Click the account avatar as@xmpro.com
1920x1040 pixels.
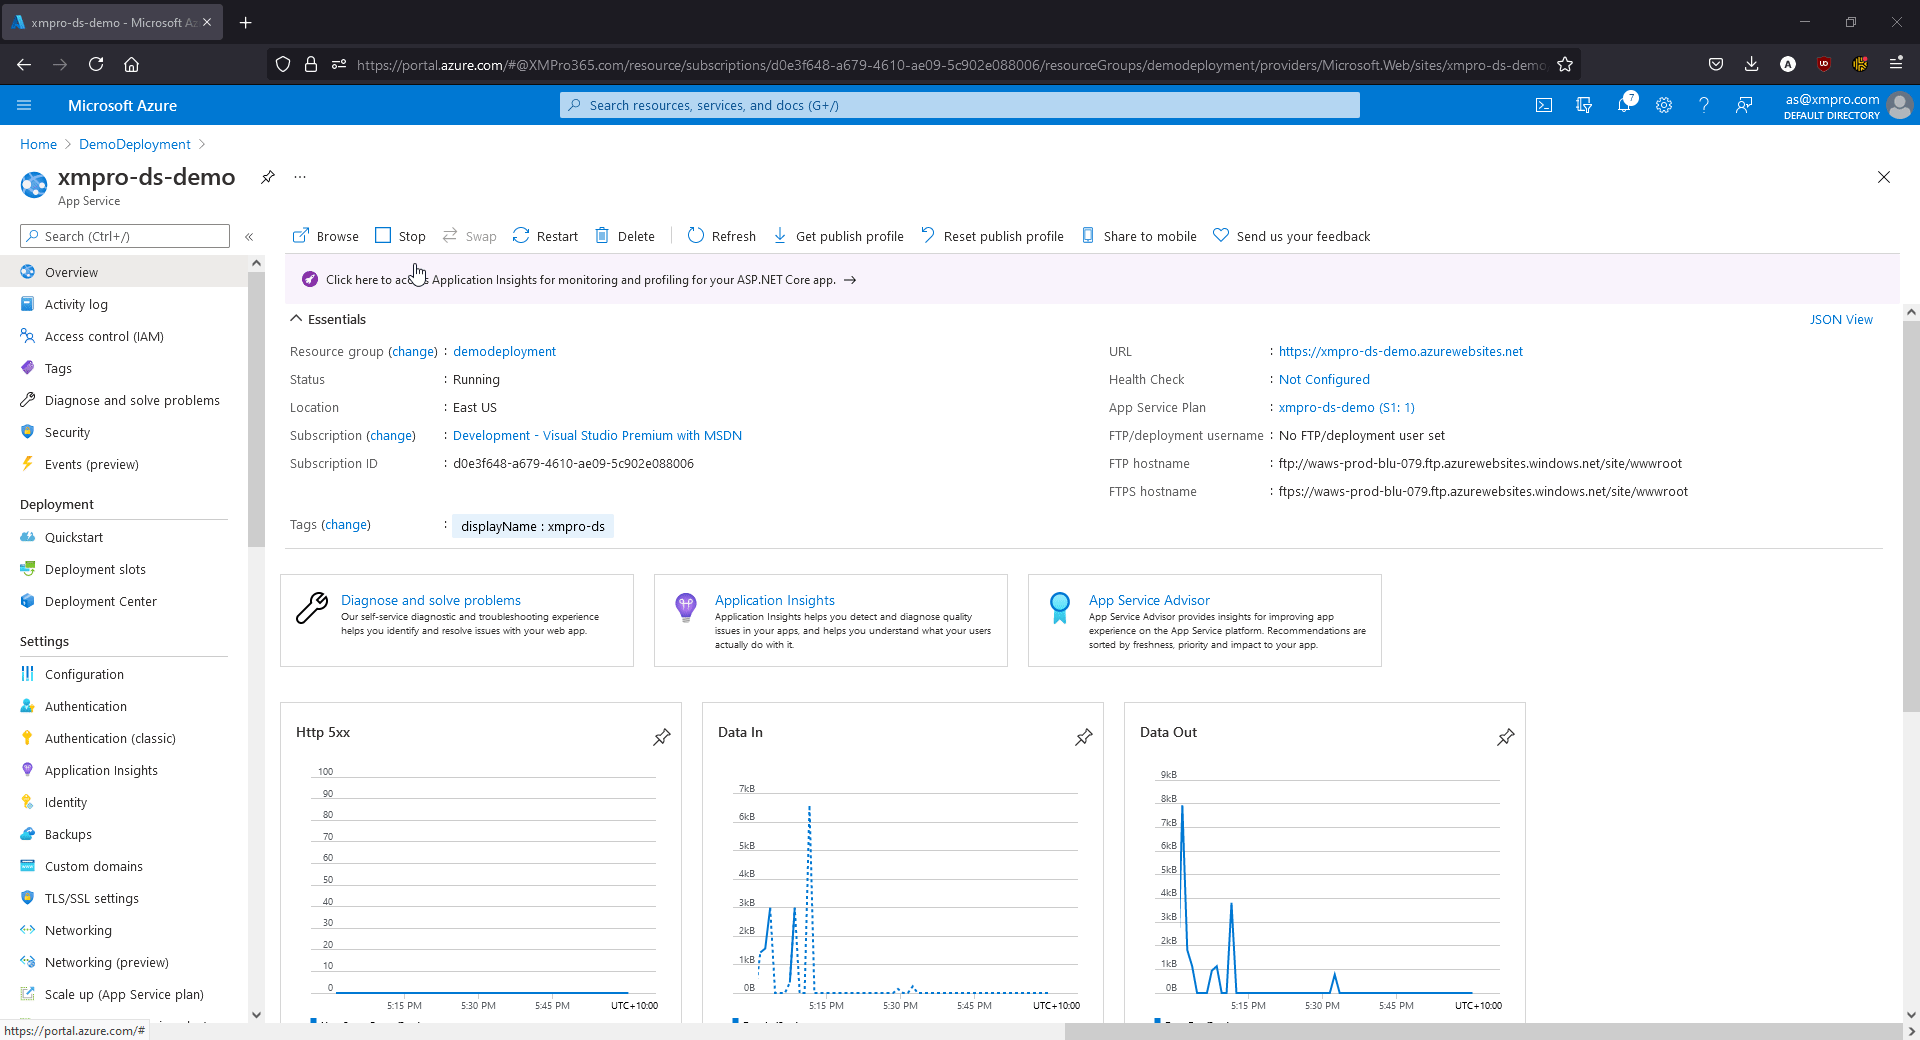(x=1901, y=105)
